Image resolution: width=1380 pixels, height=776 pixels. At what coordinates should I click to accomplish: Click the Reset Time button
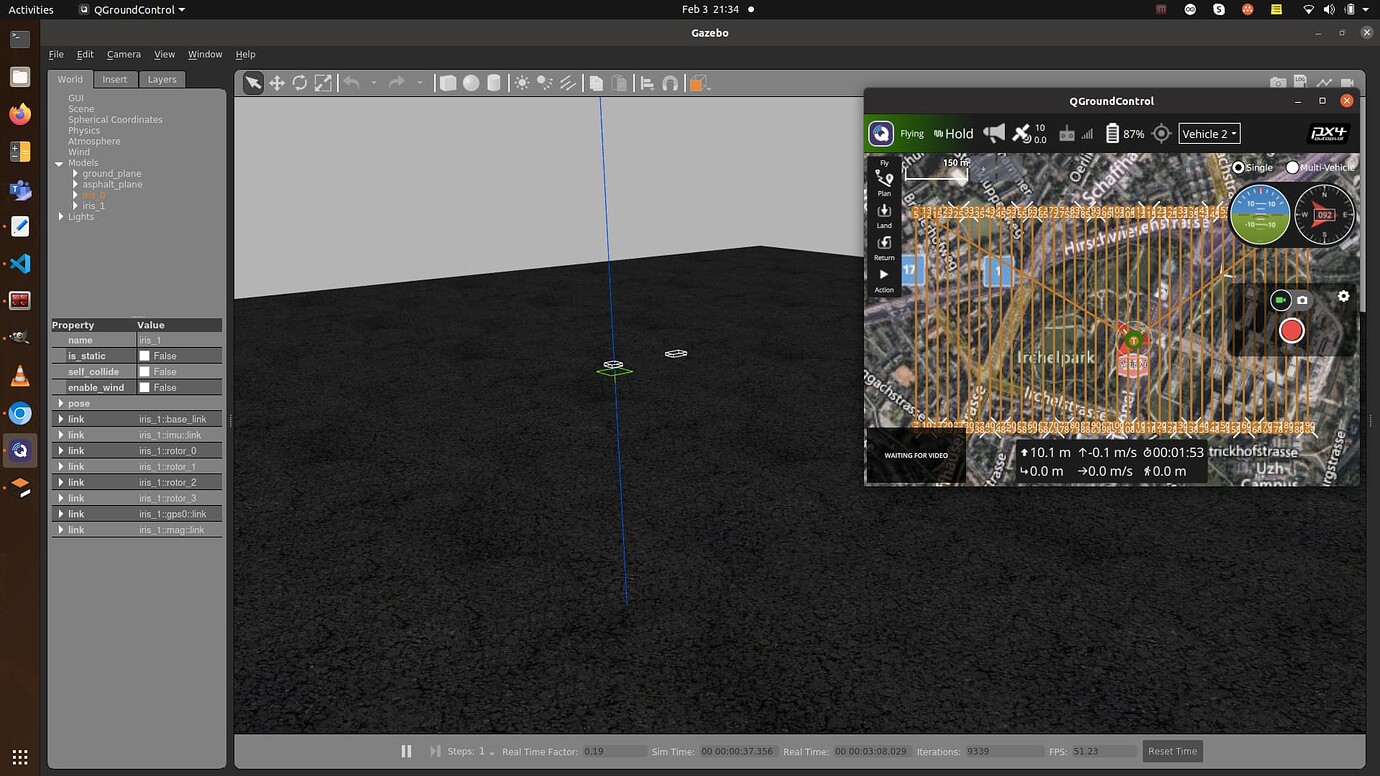pos(1172,751)
